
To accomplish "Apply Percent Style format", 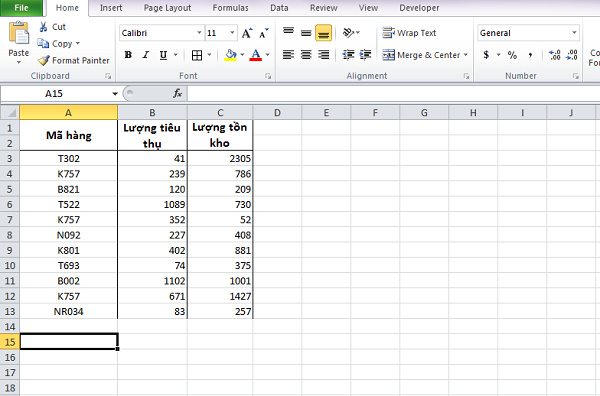I will (512, 55).
